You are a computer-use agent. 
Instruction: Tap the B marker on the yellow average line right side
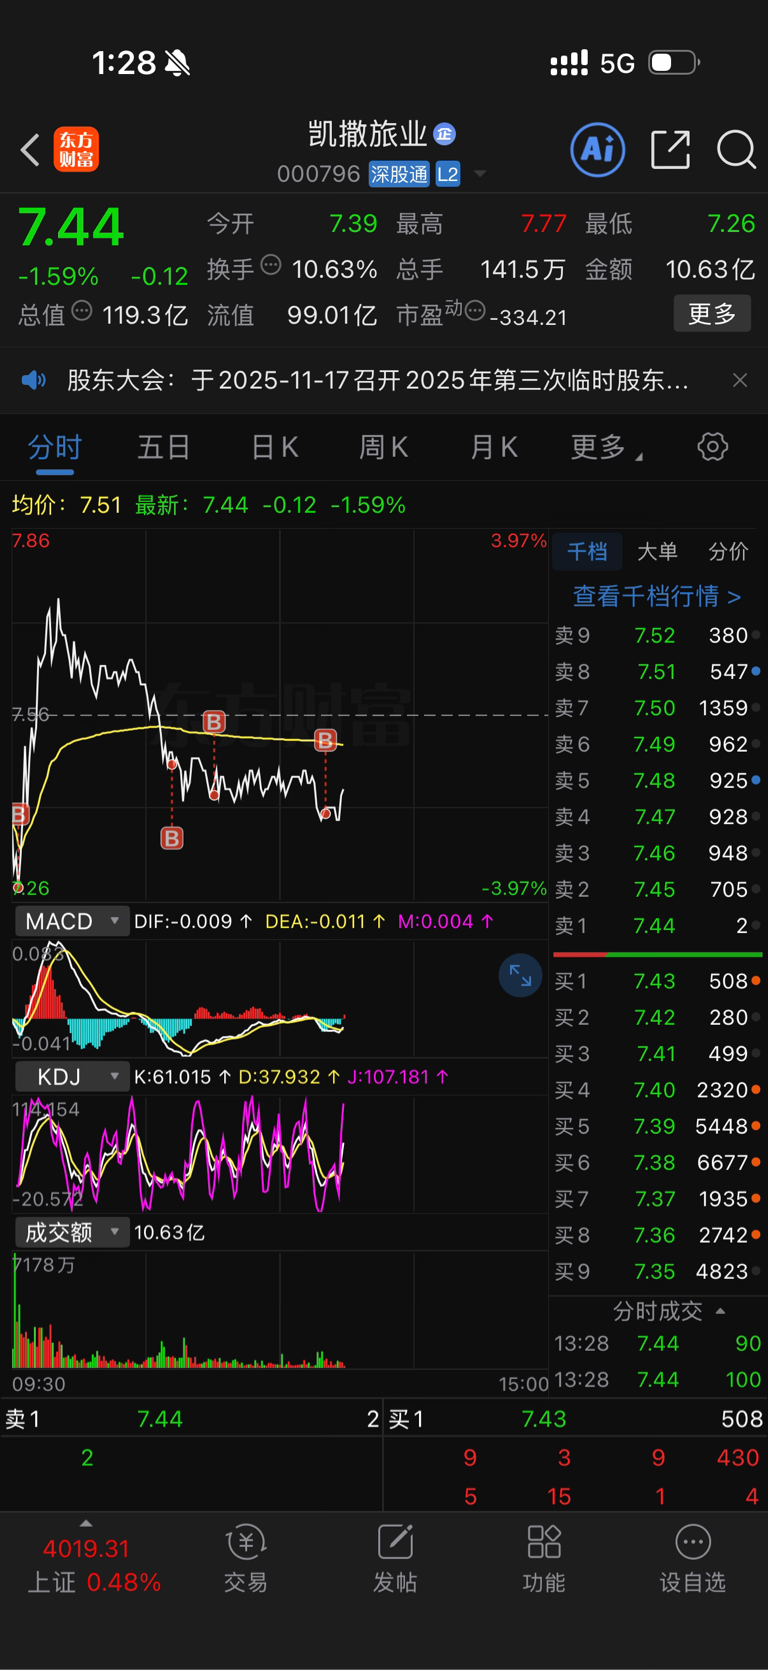pos(325,740)
